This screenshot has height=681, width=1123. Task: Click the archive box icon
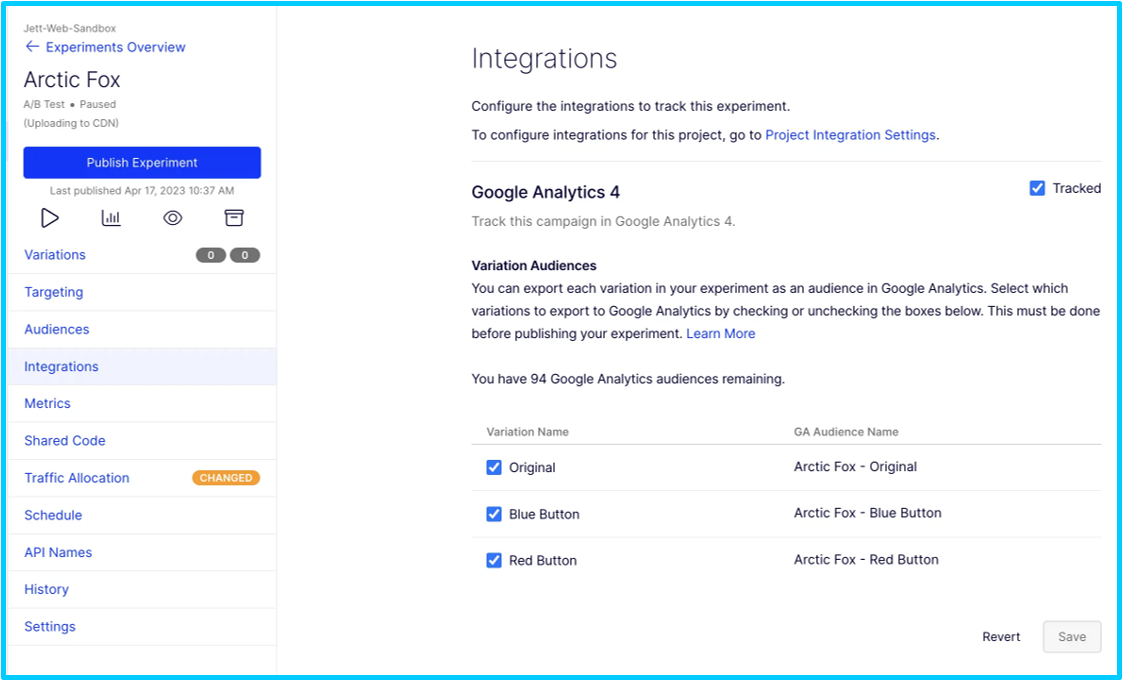234,218
